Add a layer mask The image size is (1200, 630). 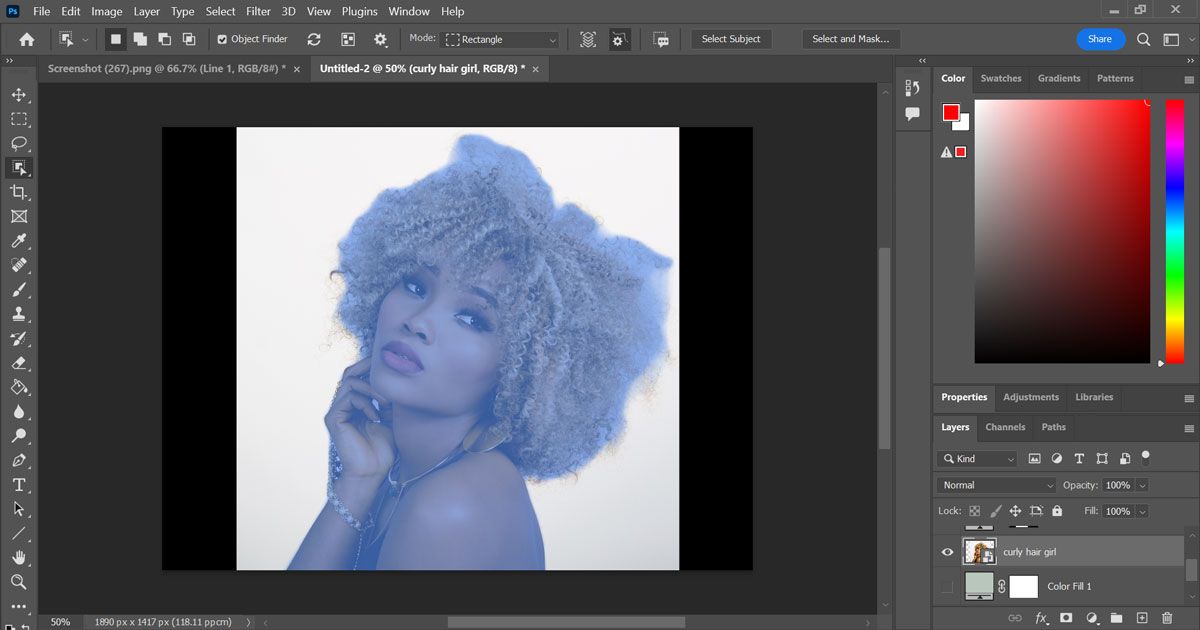[1067, 618]
